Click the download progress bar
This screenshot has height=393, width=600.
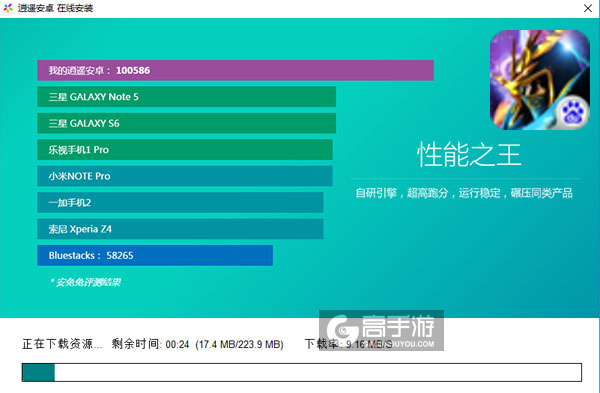click(x=302, y=372)
